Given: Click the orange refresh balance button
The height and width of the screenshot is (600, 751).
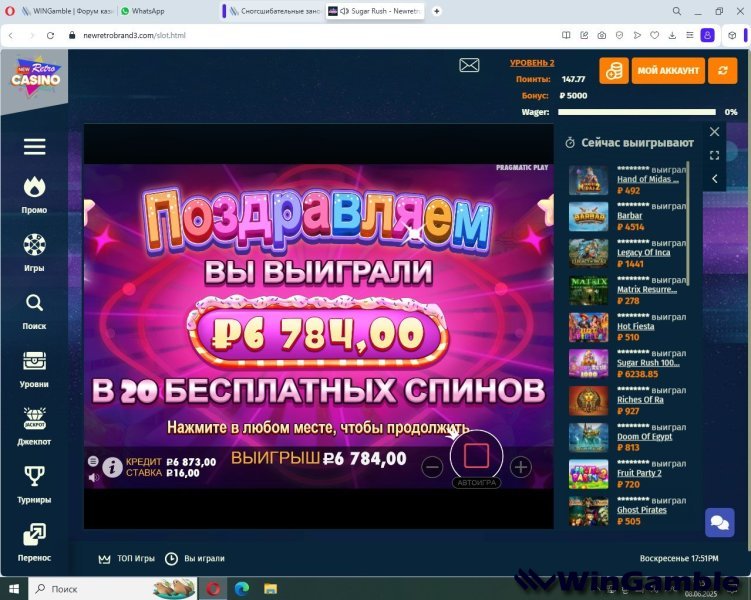Looking at the screenshot, I should coord(723,70).
